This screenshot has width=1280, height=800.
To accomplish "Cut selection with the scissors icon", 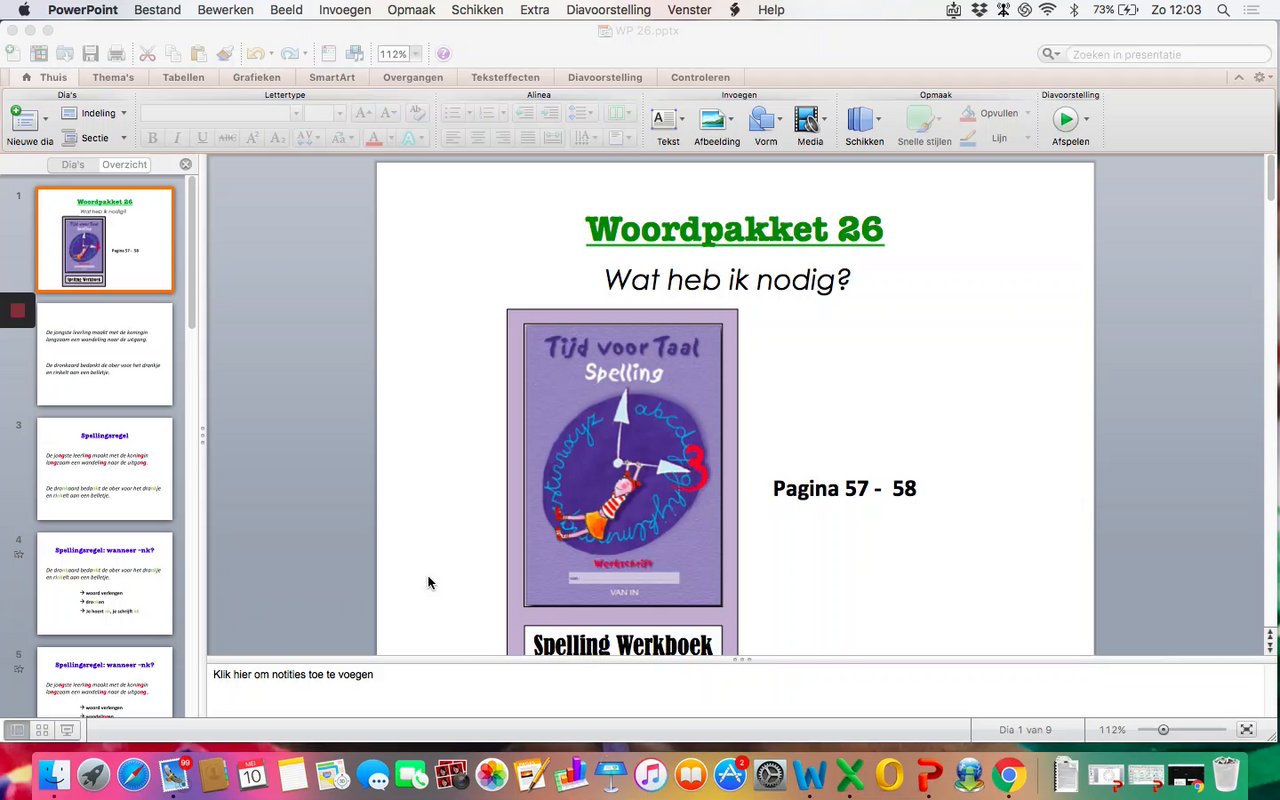I will click(148, 54).
